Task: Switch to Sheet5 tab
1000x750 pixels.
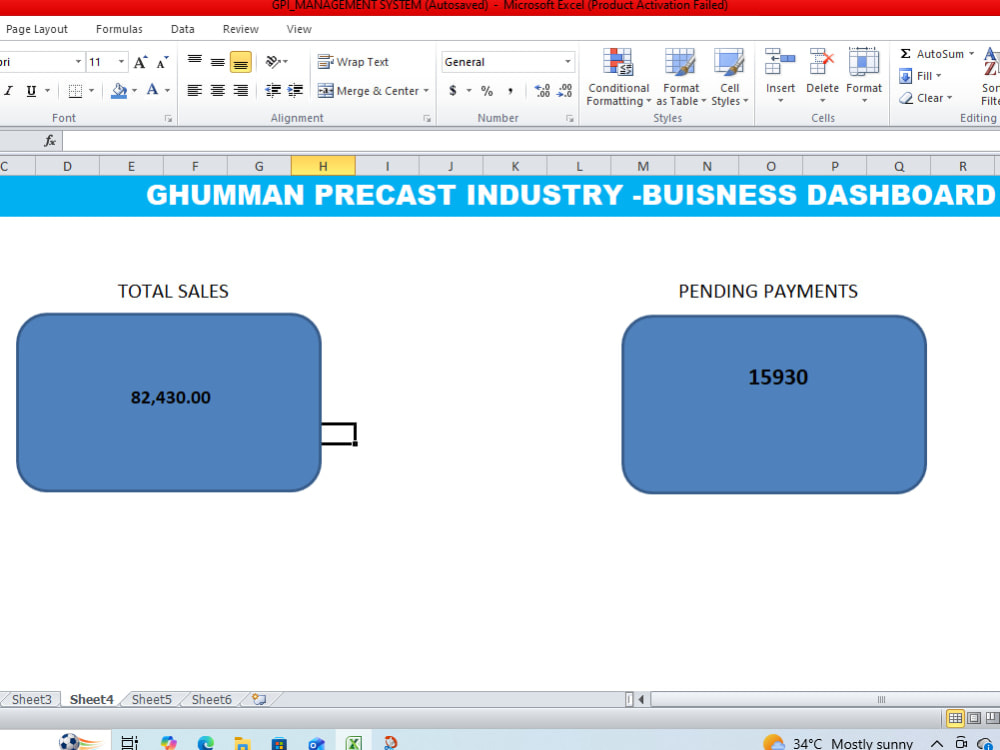Action: coord(152,700)
